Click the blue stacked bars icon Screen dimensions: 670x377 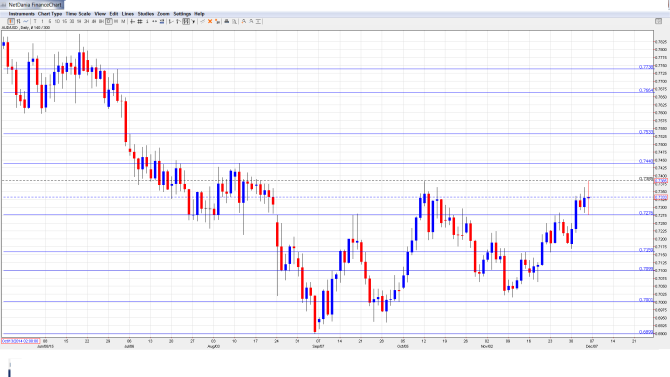[162, 21]
